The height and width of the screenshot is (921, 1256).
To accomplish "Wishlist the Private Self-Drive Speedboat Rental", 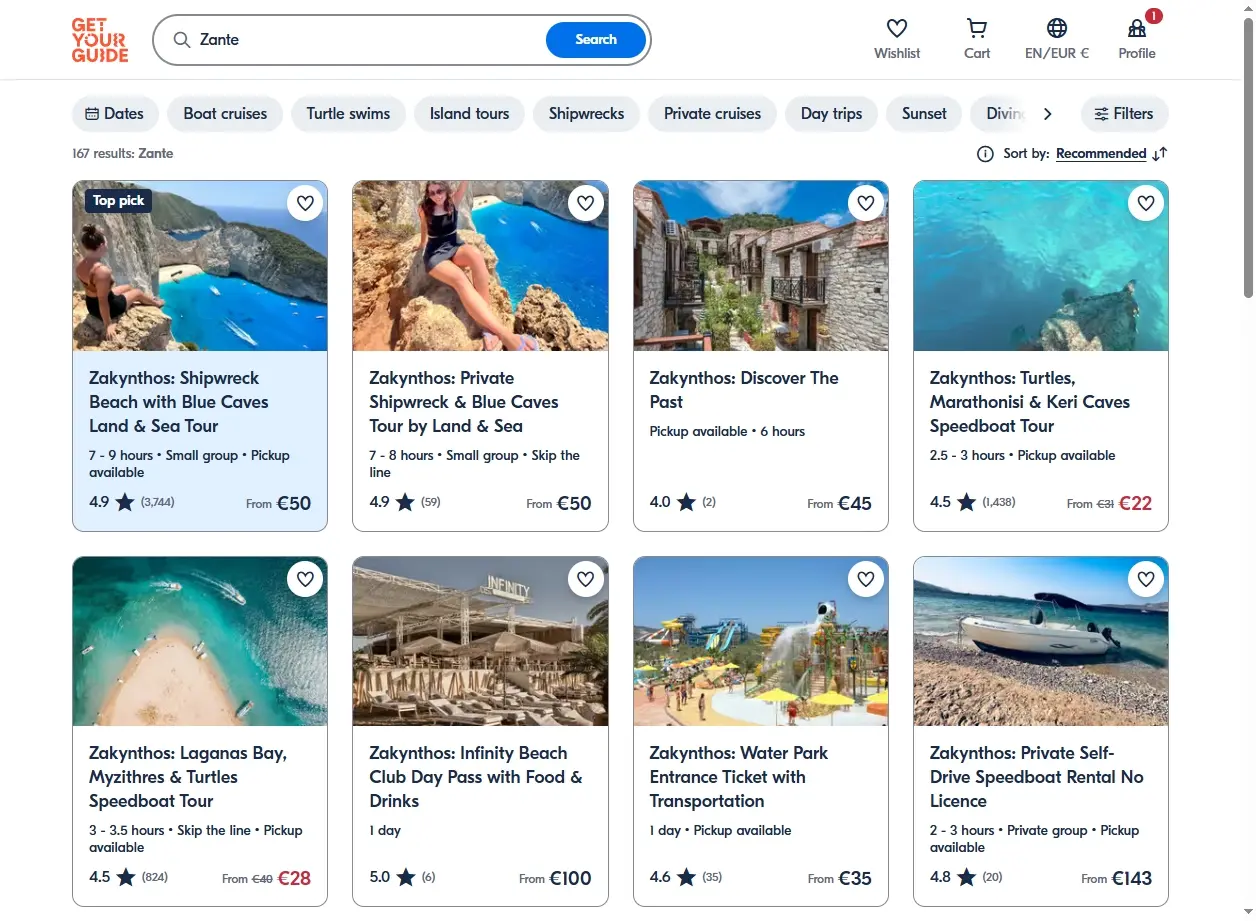I will point(1146,579).
